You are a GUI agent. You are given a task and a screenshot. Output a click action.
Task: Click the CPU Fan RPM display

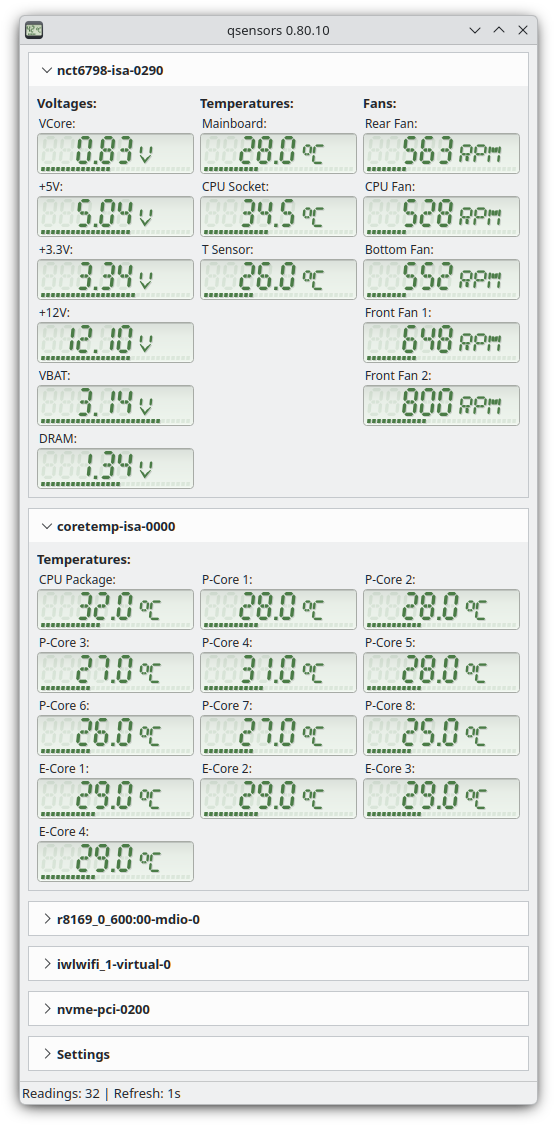pos(441,216)
